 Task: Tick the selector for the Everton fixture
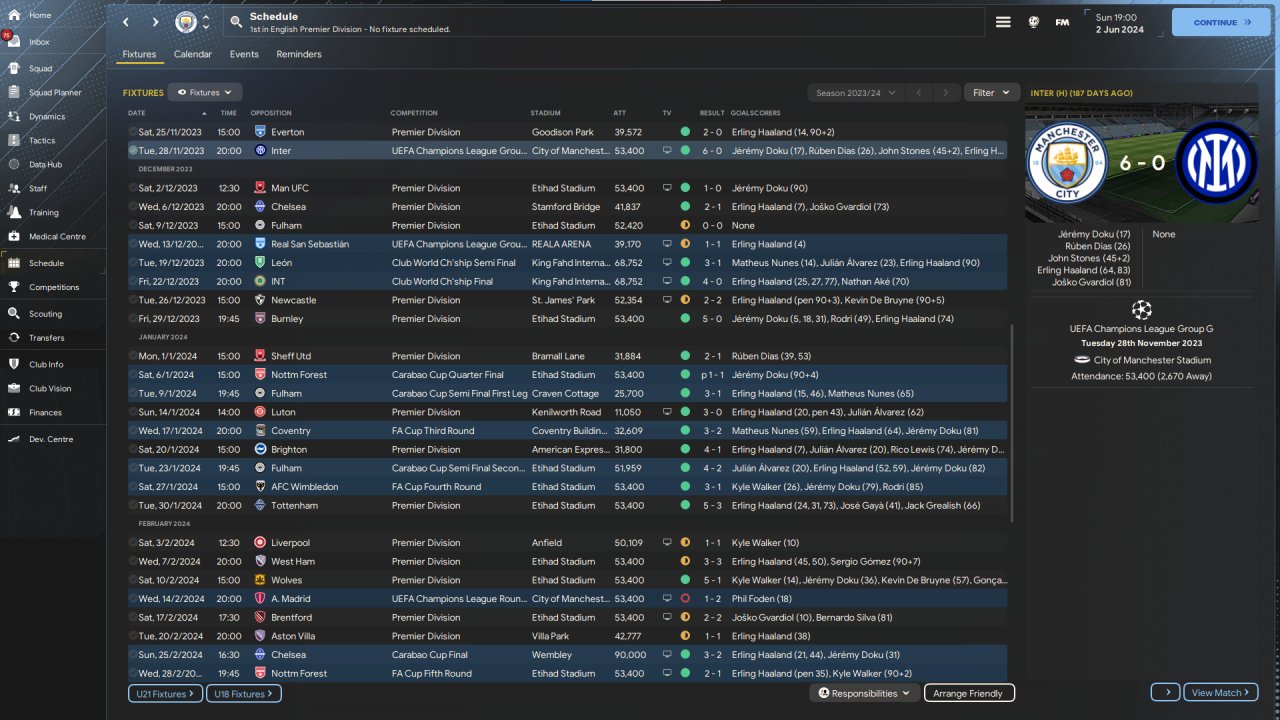point(133,131)
